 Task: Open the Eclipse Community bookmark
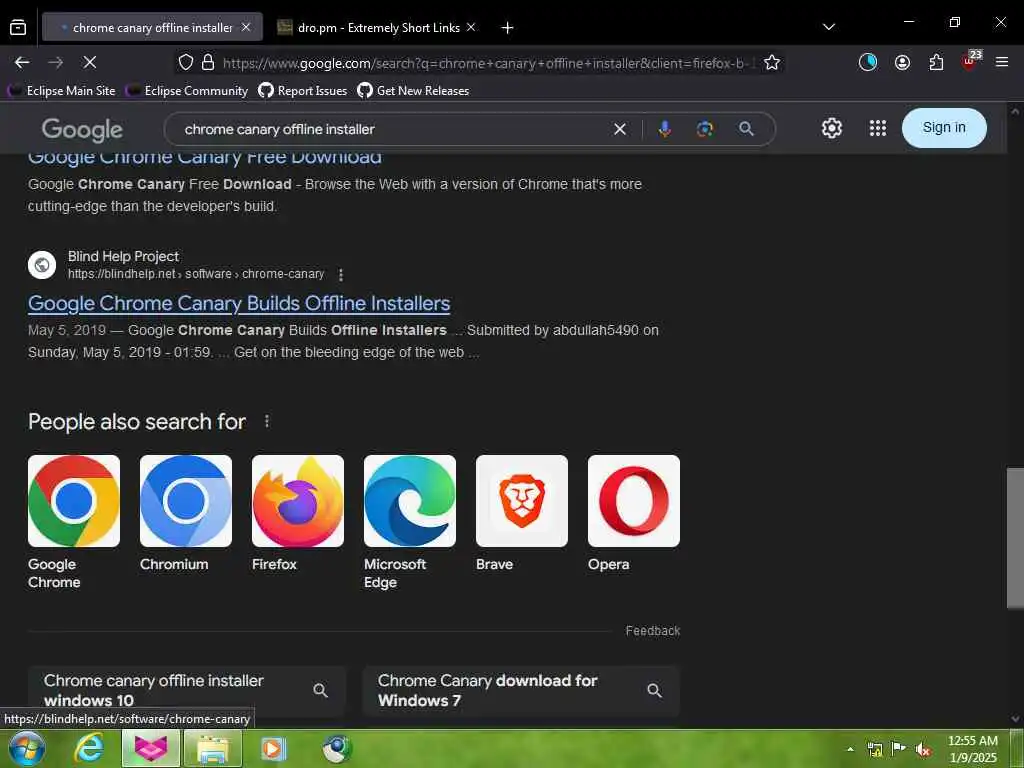pos(187,91)
